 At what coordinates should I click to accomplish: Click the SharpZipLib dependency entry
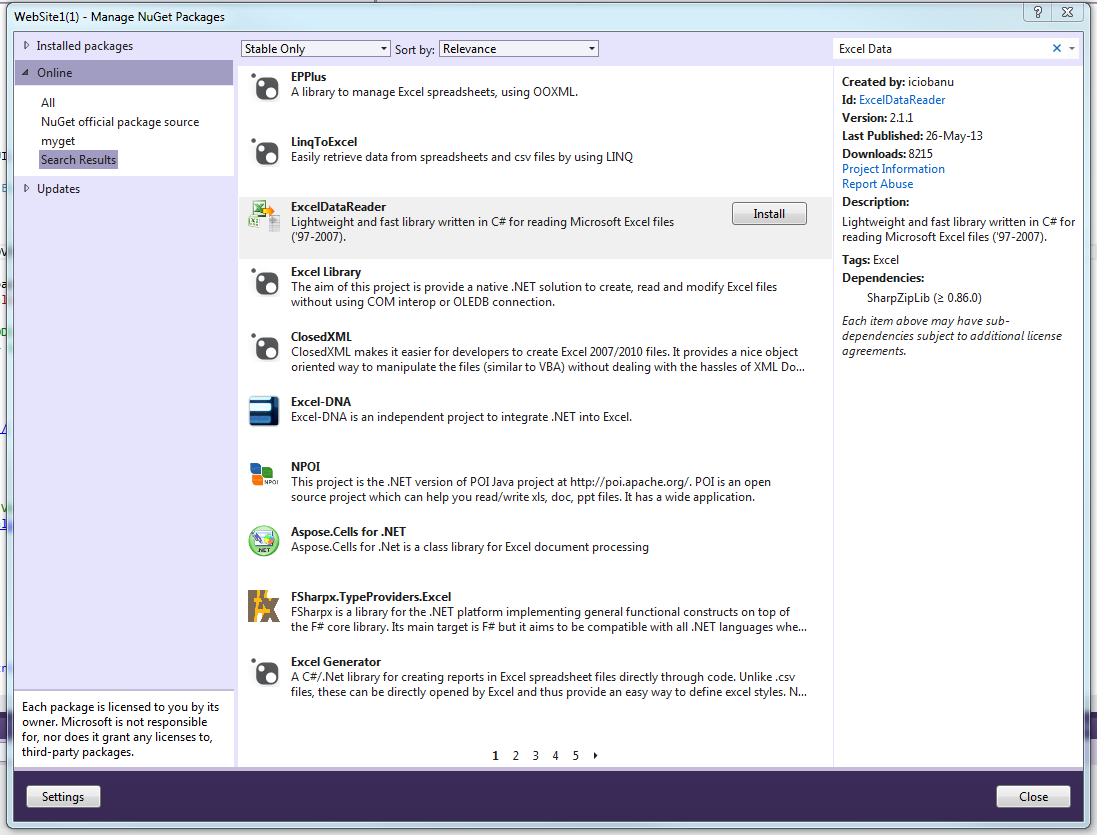click(x=924, y=298)
